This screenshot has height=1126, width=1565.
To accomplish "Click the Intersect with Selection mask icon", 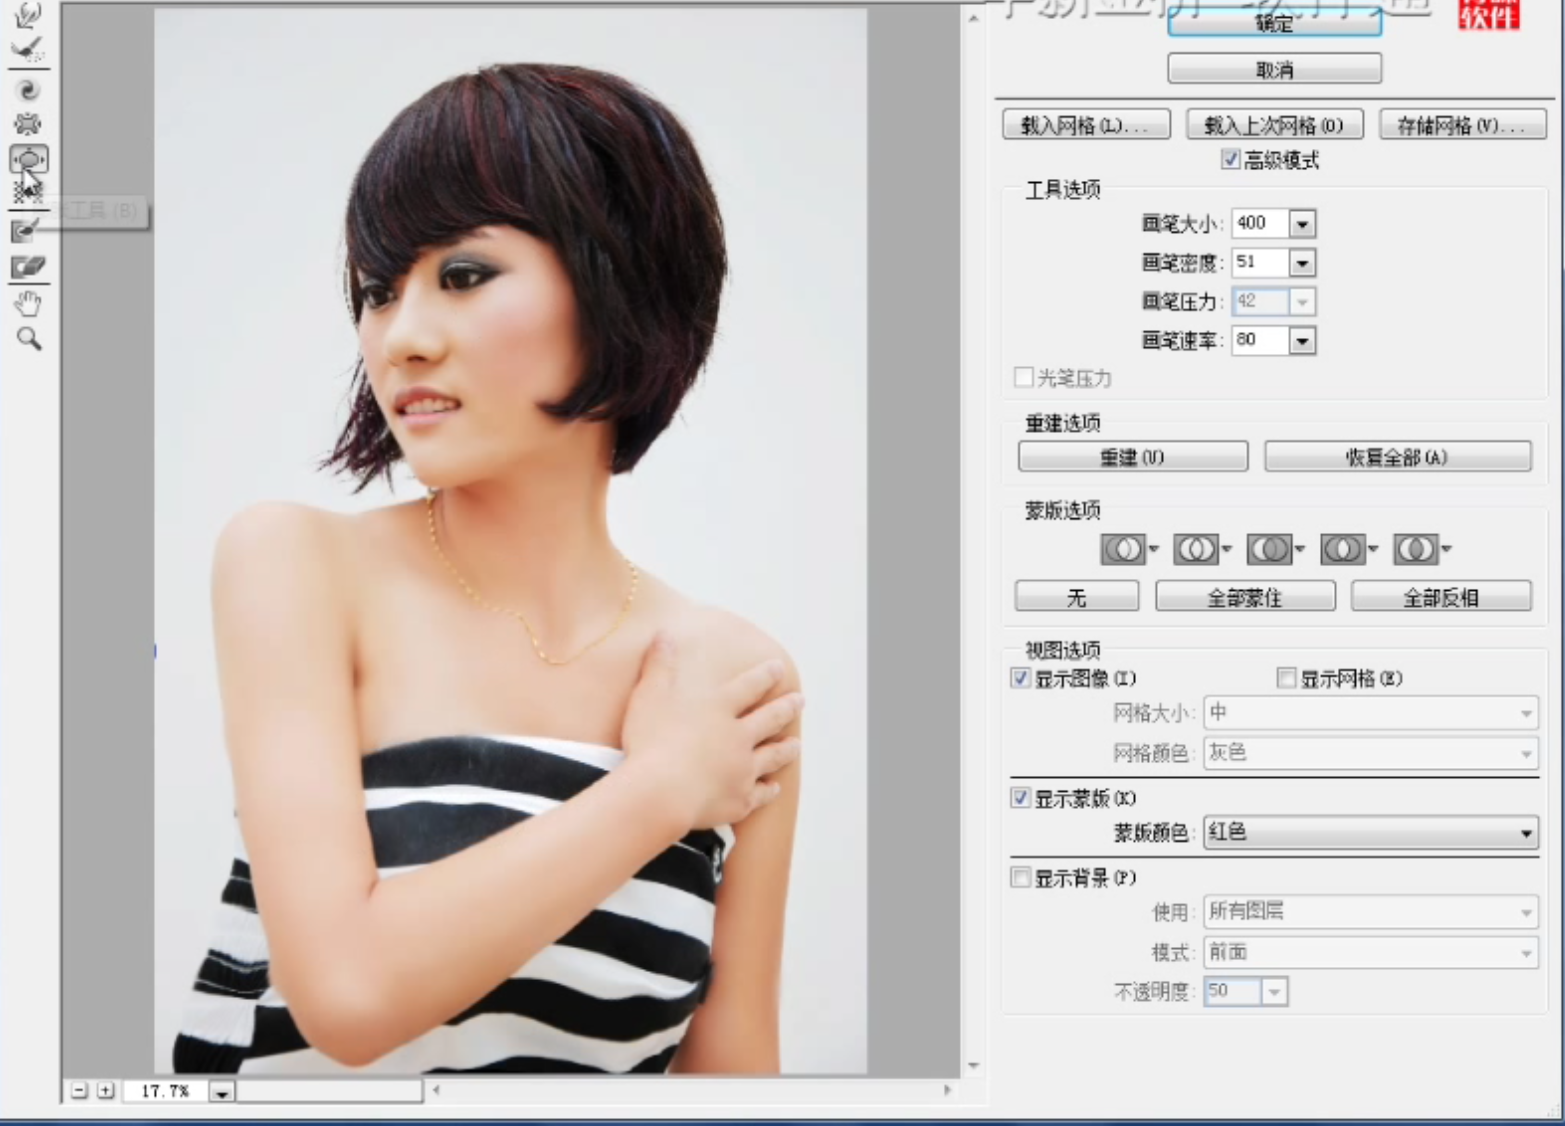I will click(1342, 549).
